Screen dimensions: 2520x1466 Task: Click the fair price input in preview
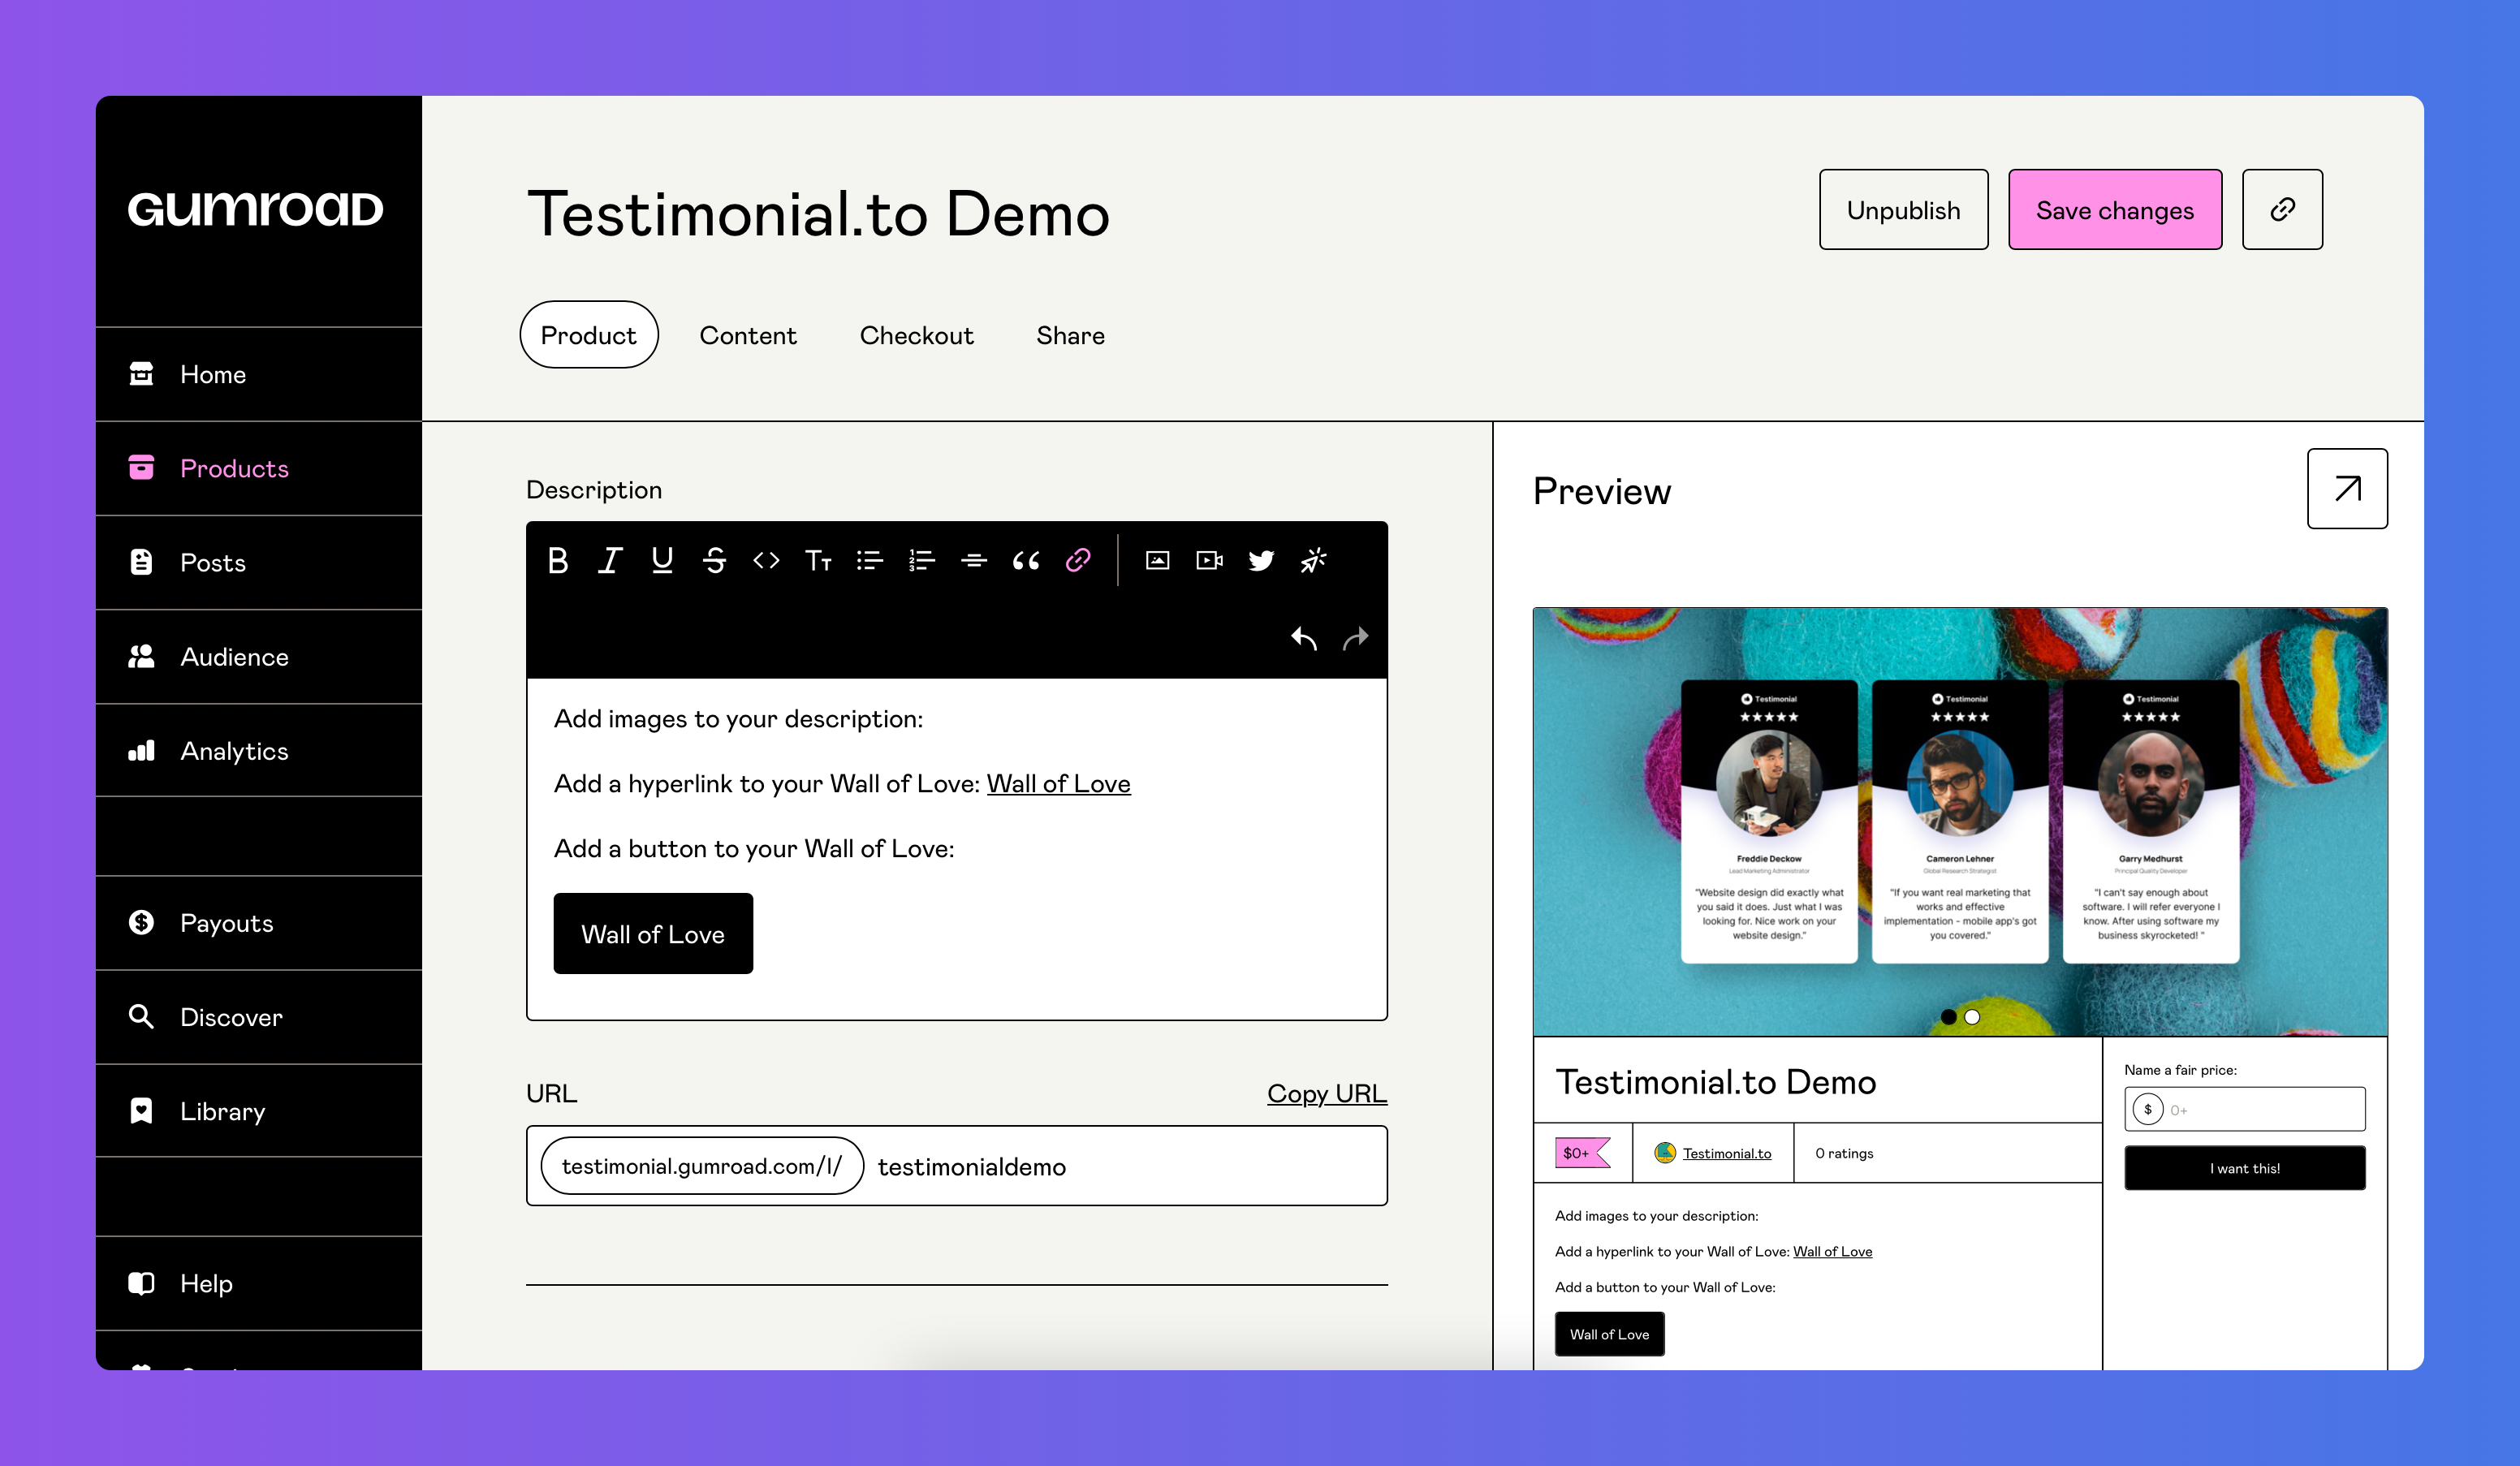(2245, 1109)
